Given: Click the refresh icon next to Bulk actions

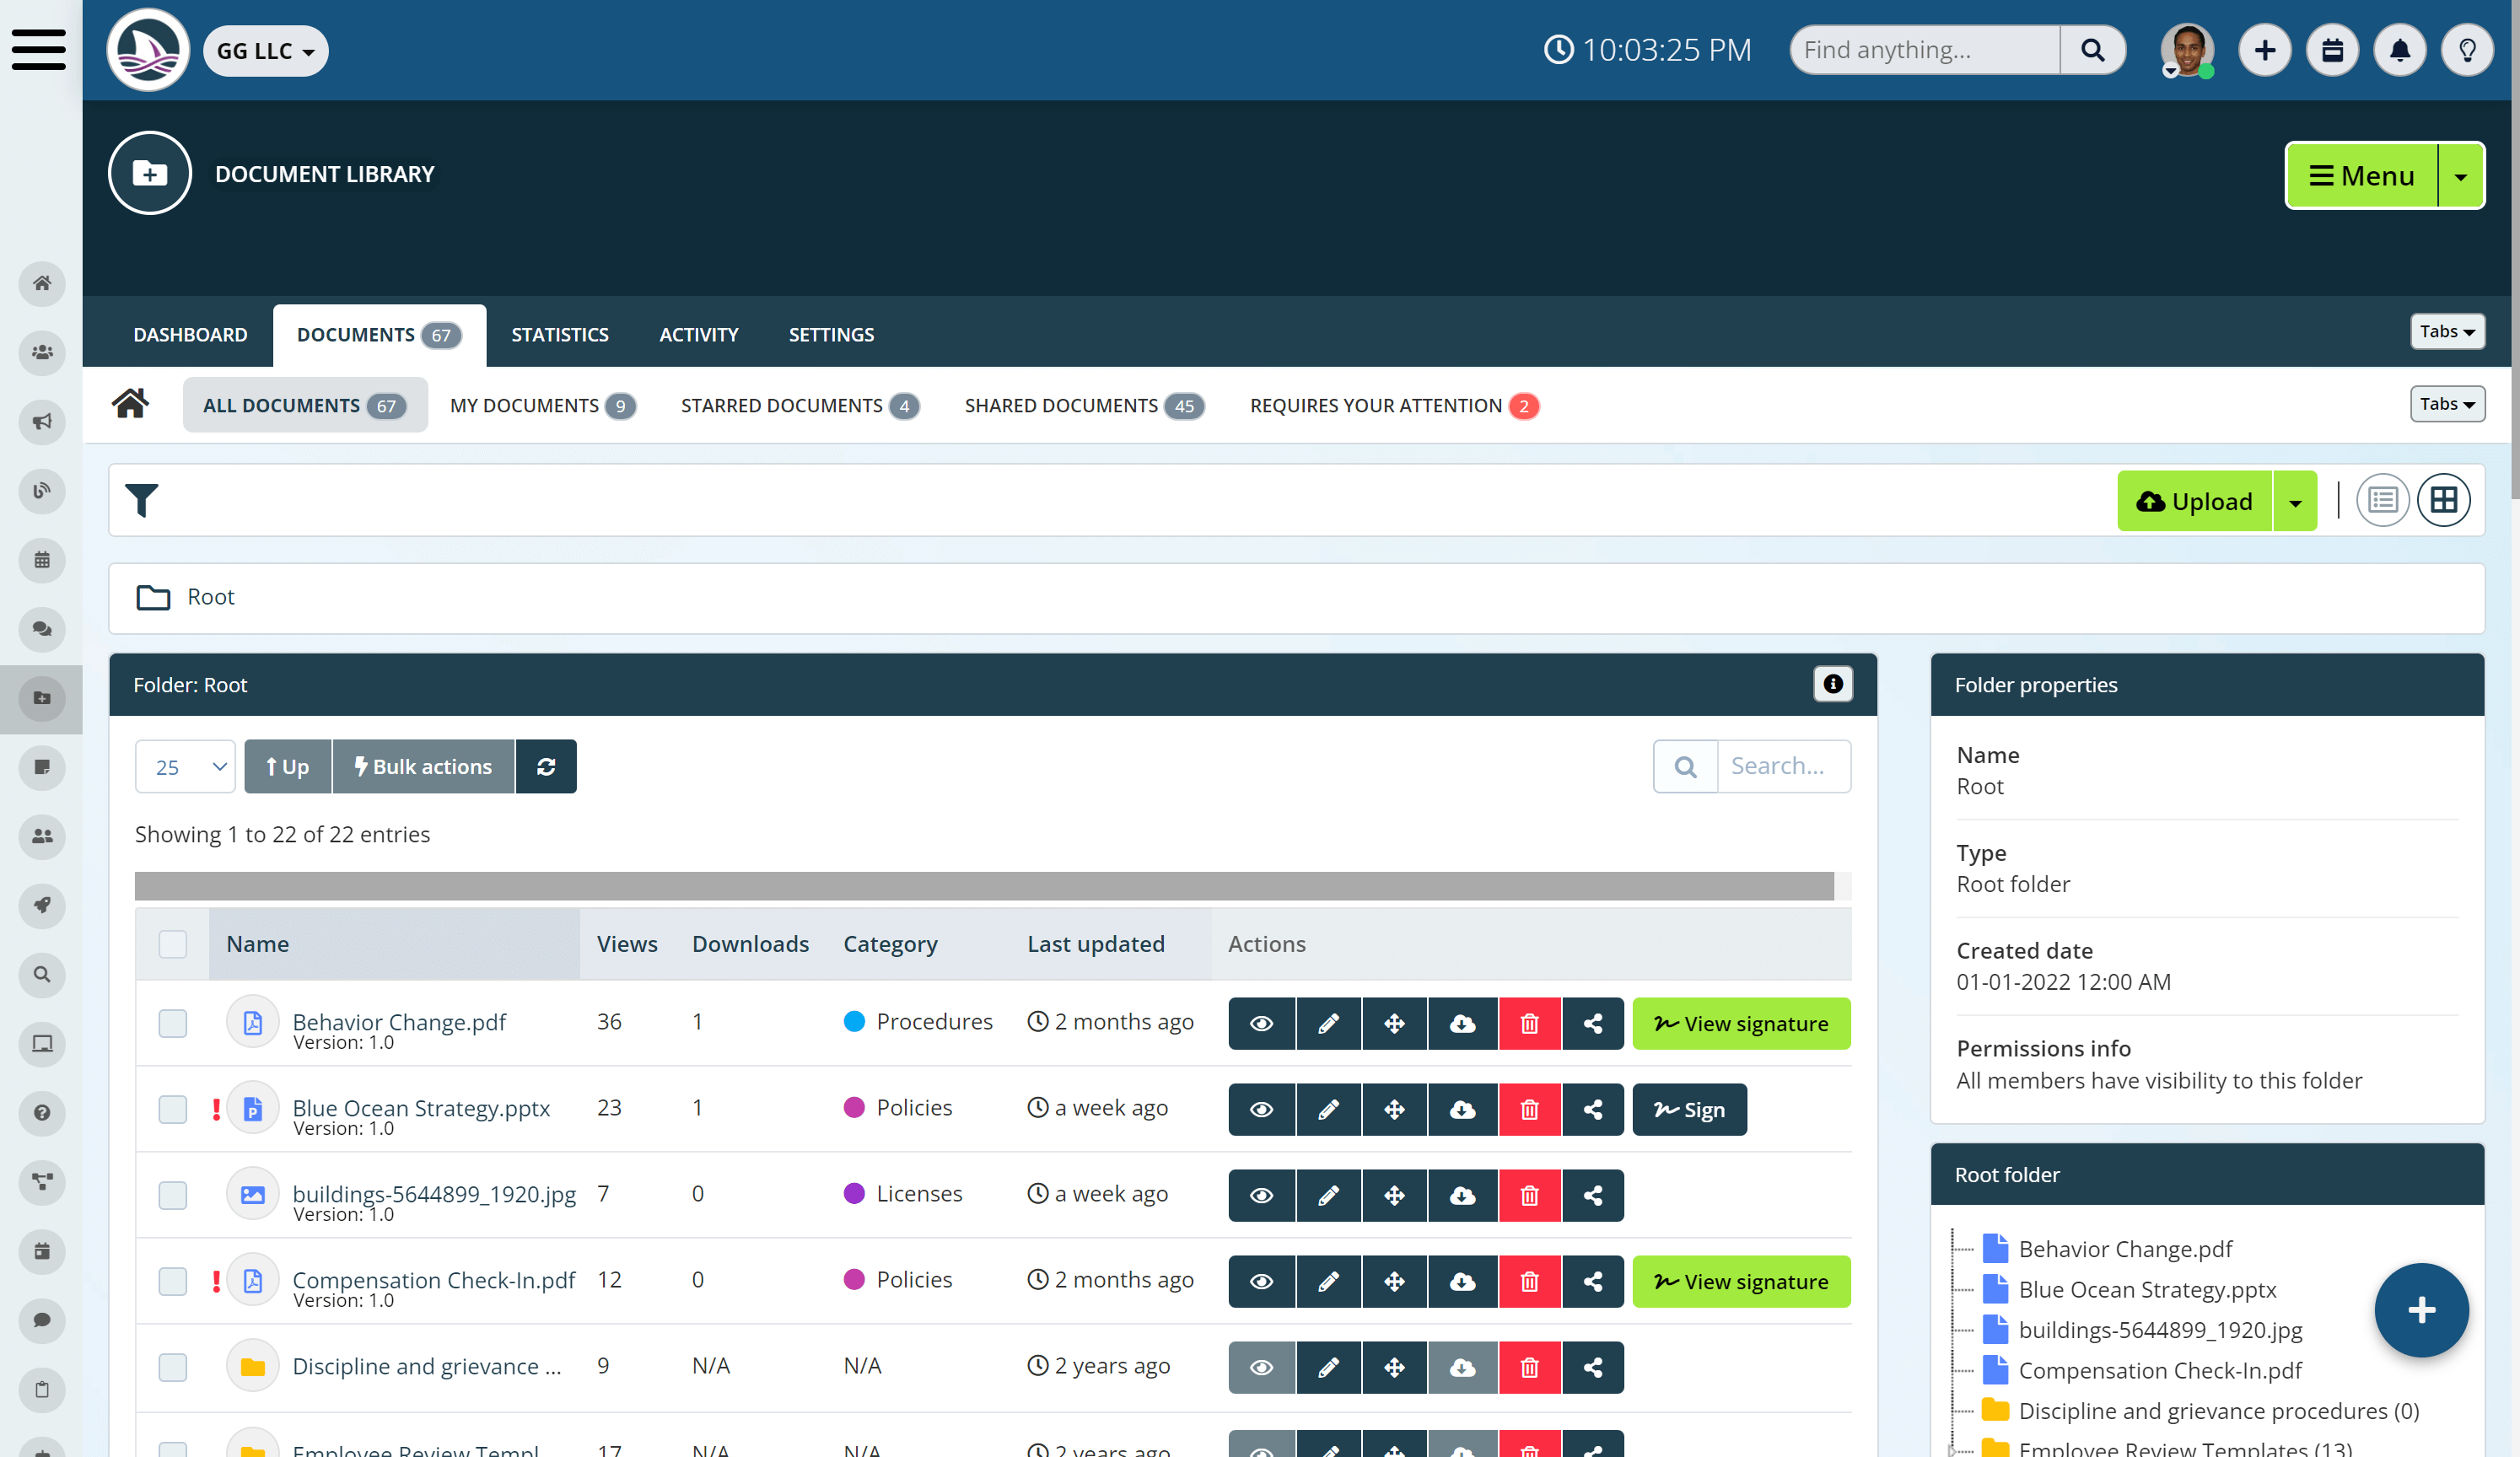Looking at the screenshot, I should pyautogui.click(x=546, y=767).
